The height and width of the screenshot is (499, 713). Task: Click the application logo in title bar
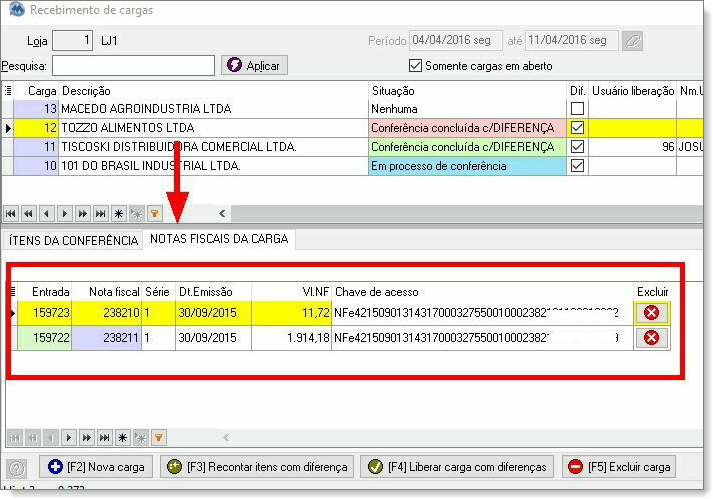17,10
